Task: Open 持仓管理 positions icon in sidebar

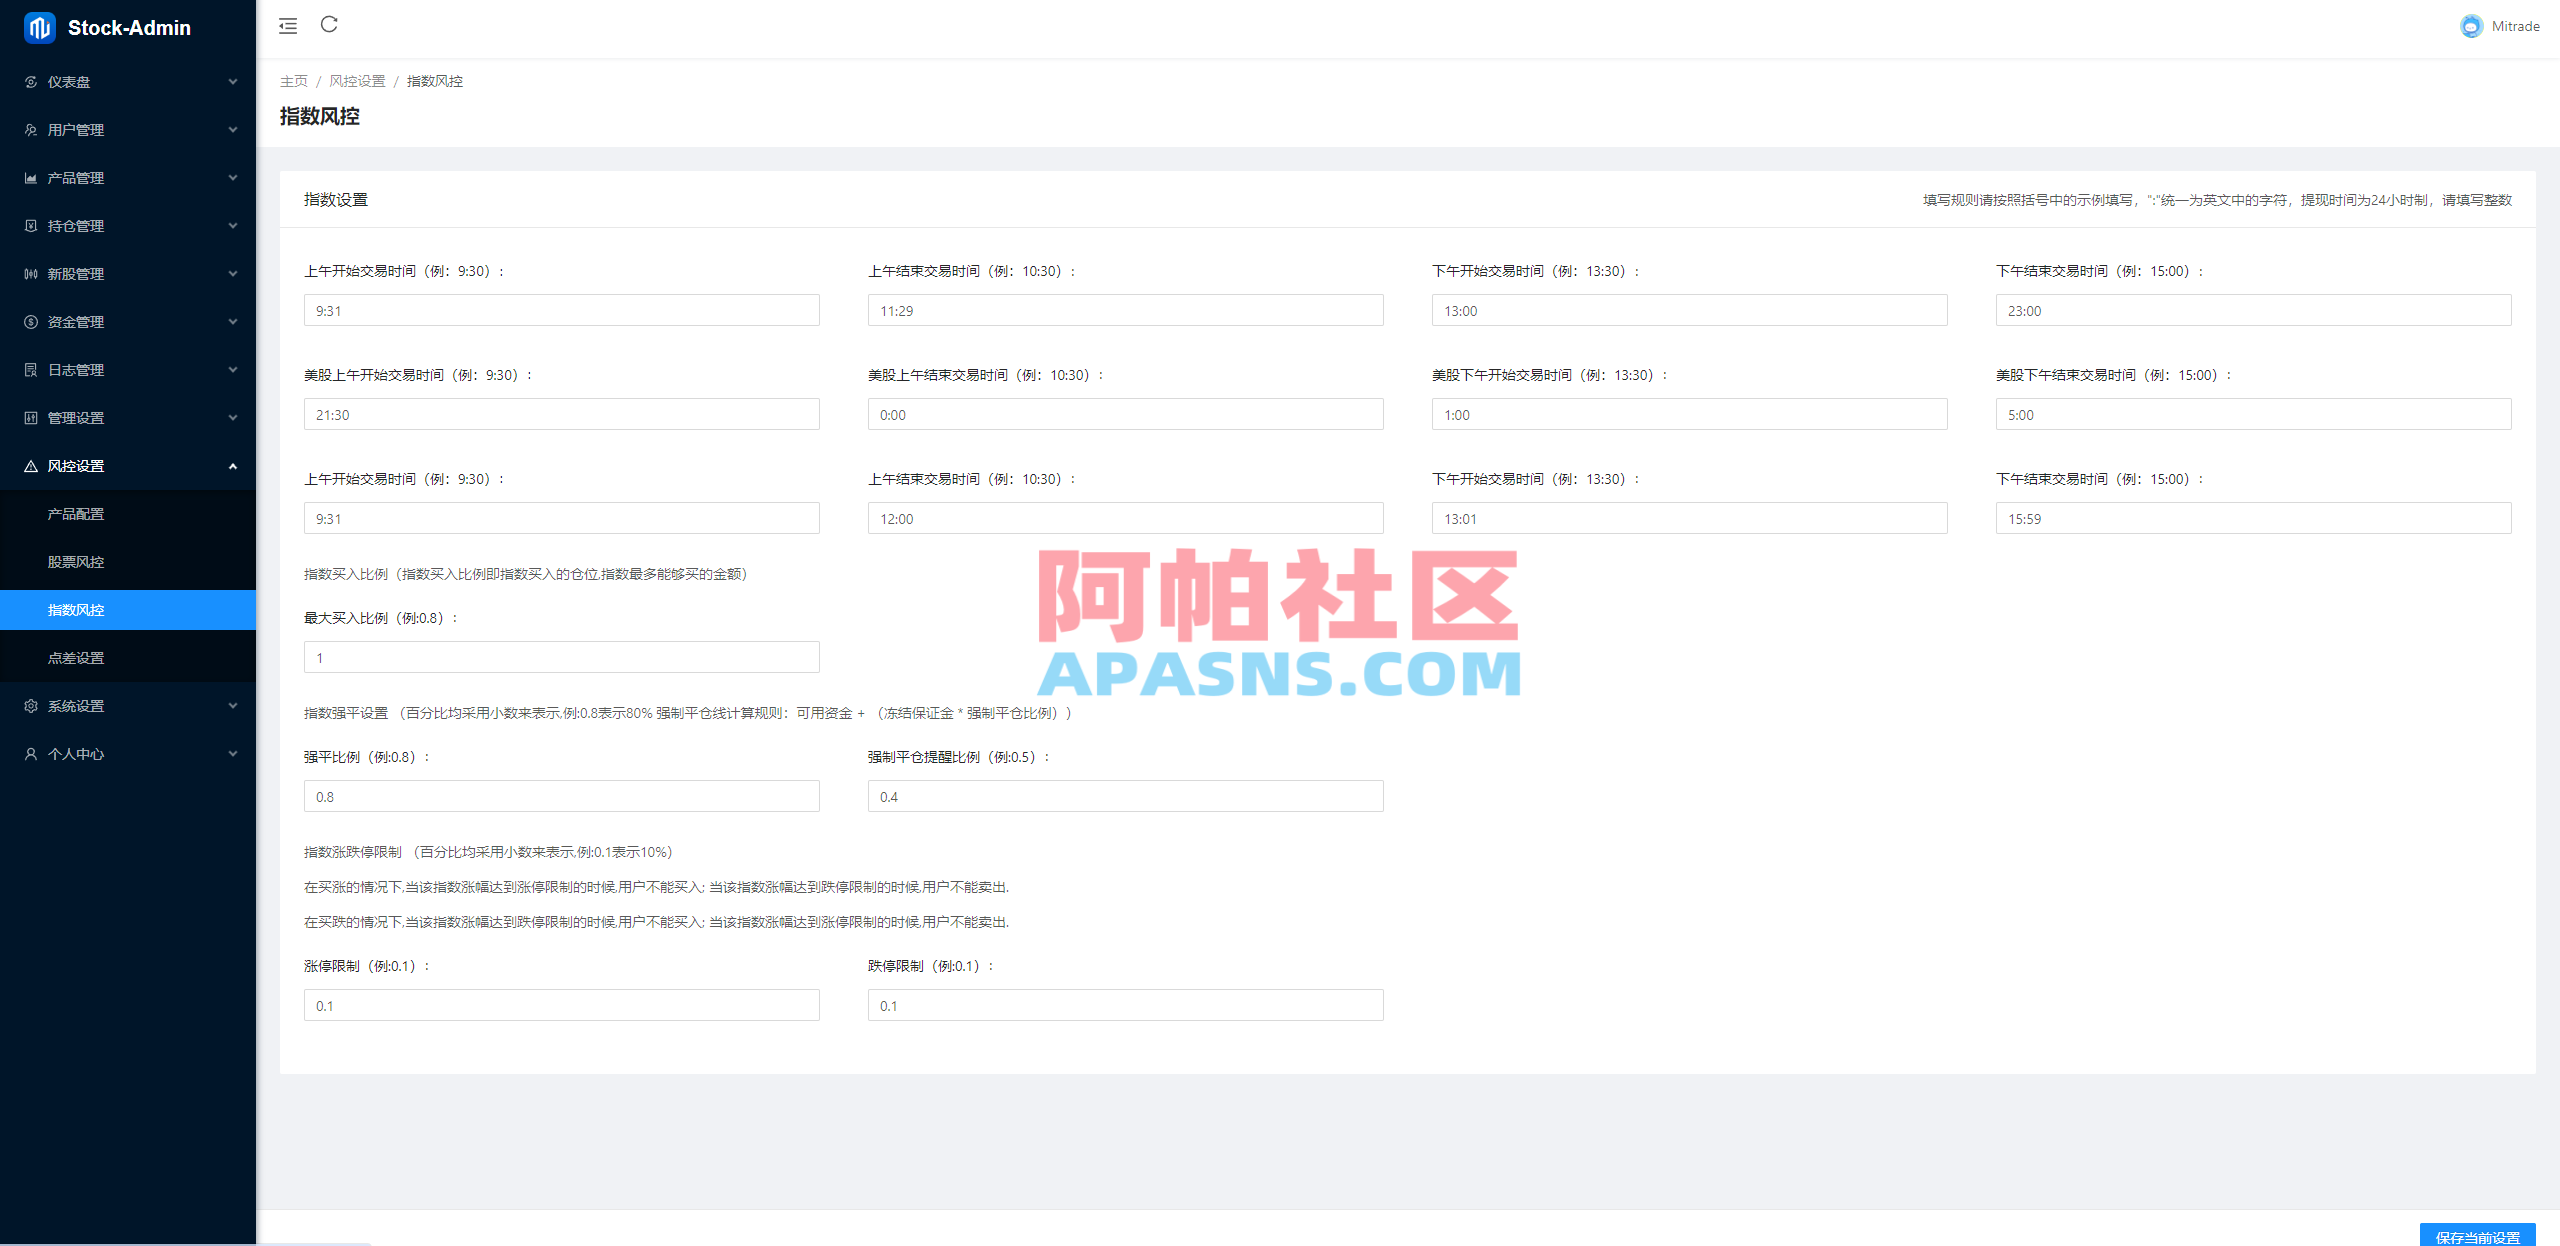Action: pyautogui.click(x=30, y=225)
